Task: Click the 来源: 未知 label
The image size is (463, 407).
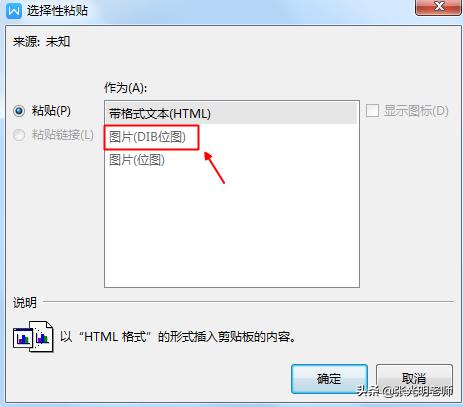Action: pyautogui.click(x=42, y=42)
